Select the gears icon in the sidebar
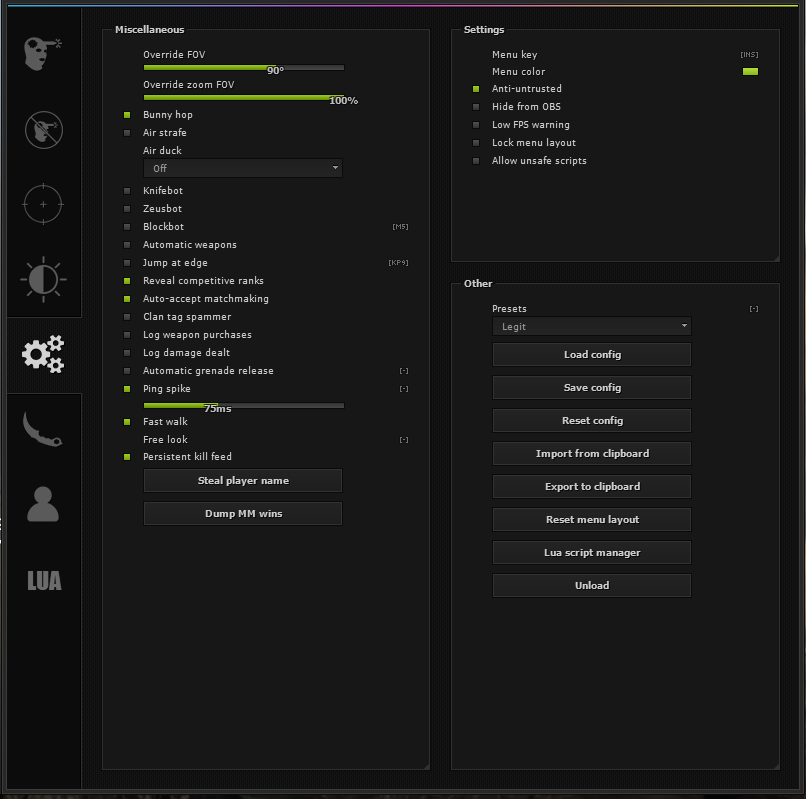The width and height of the screenshot is (806, 799). [43, 355]
